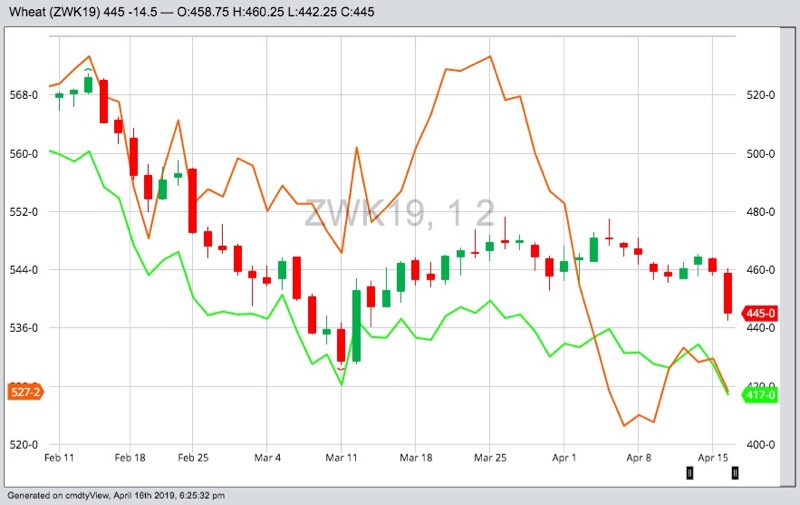Click the 568-0 axis label

(23, 95)
